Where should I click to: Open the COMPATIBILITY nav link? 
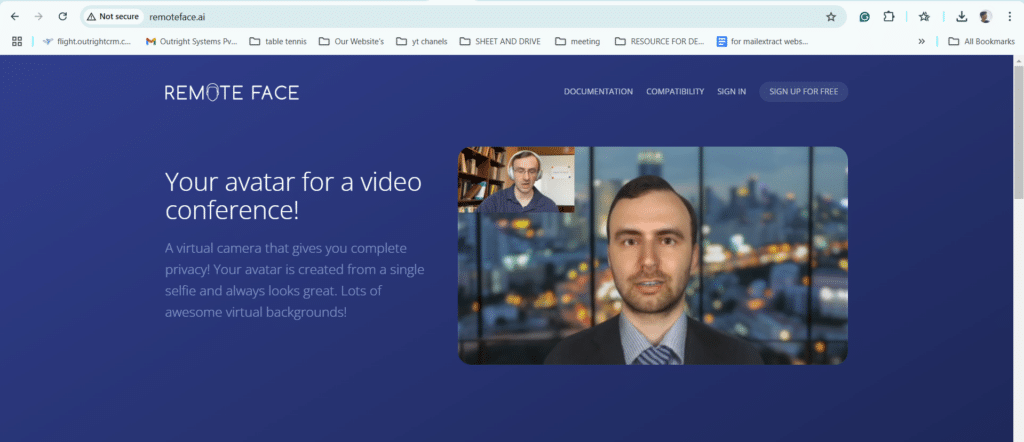tap(675, 92)
